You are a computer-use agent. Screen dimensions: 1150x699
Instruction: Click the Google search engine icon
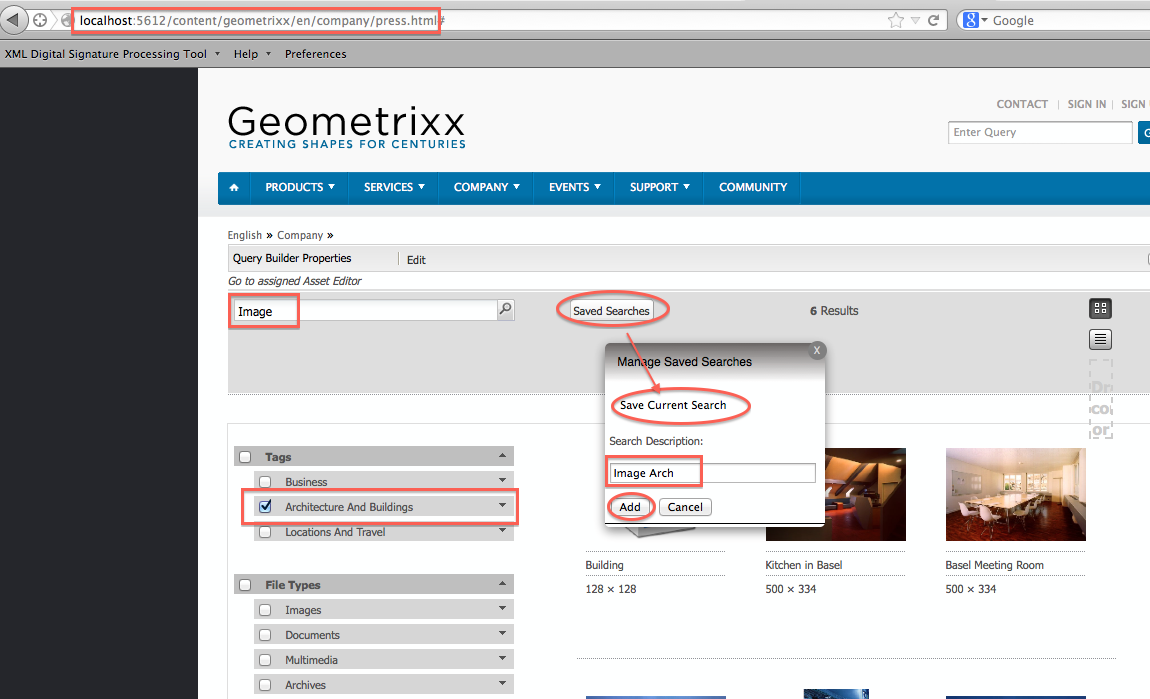(x=971, y=21)
